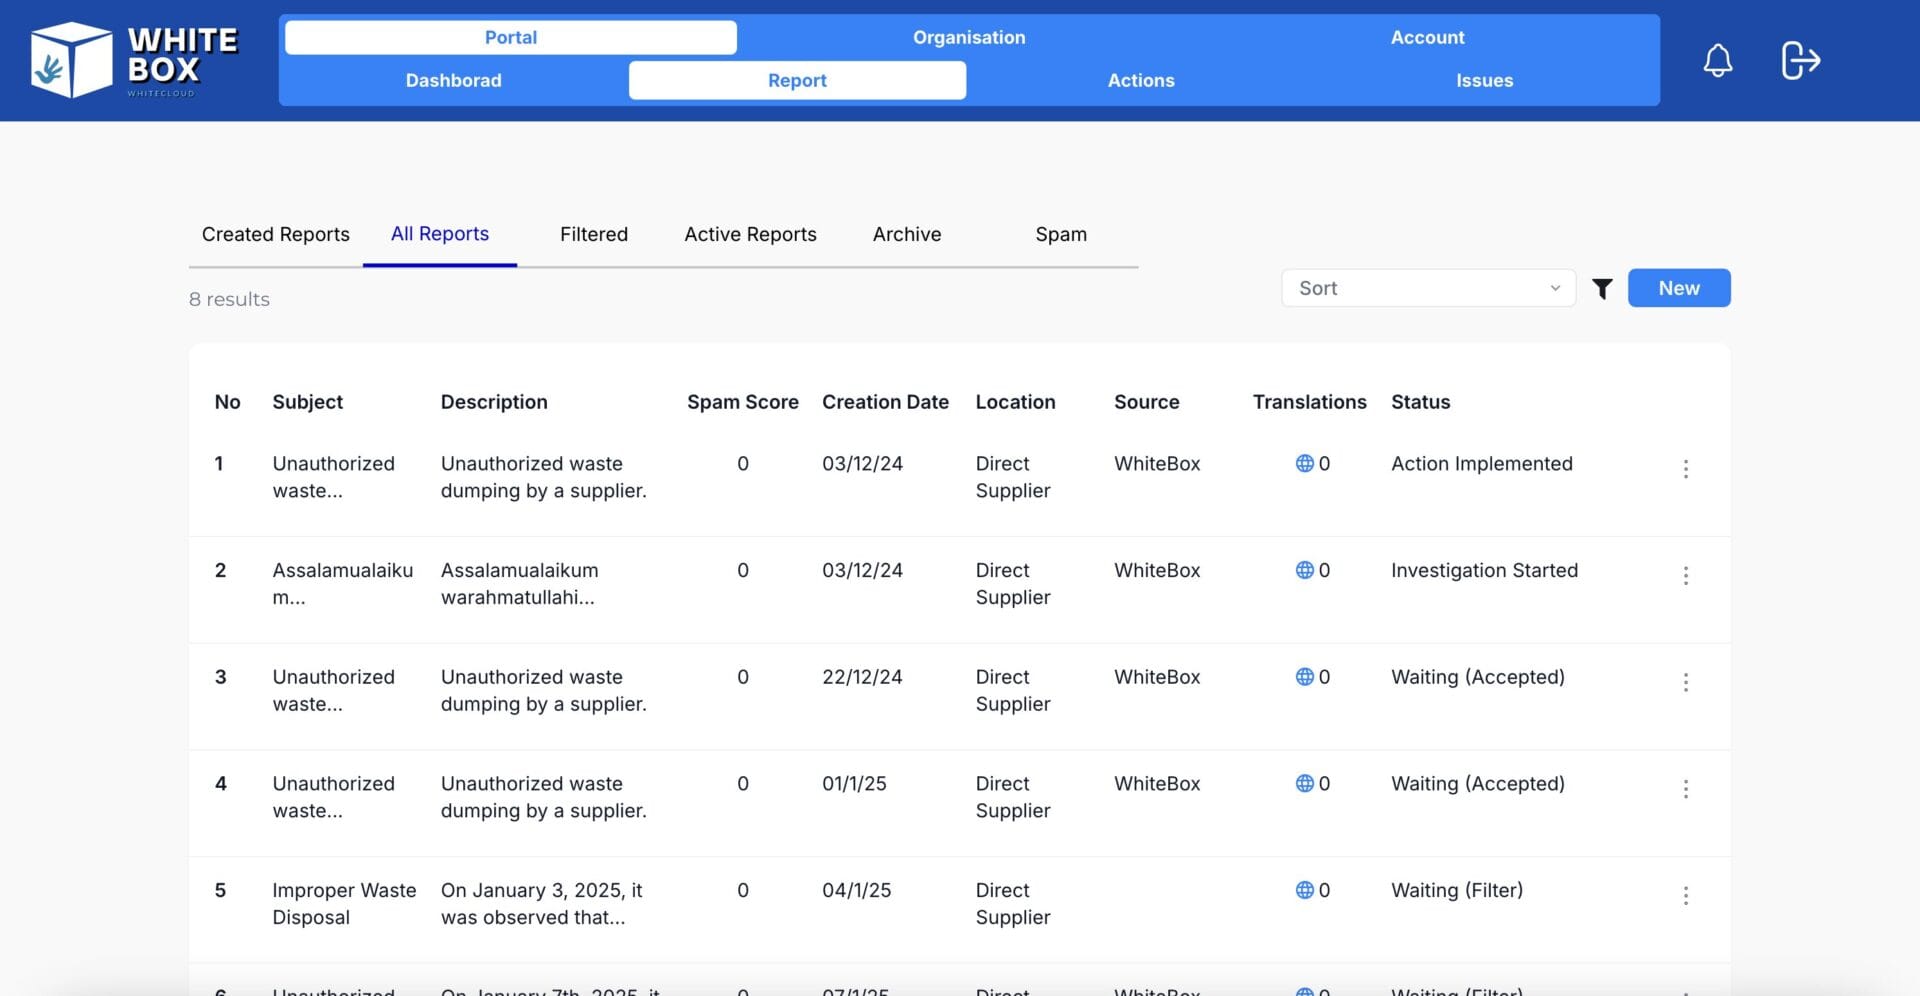Screen dimensions: 1920x996
Task: Click translations globe icon in row 2
Action: [x=1304, y=570]
